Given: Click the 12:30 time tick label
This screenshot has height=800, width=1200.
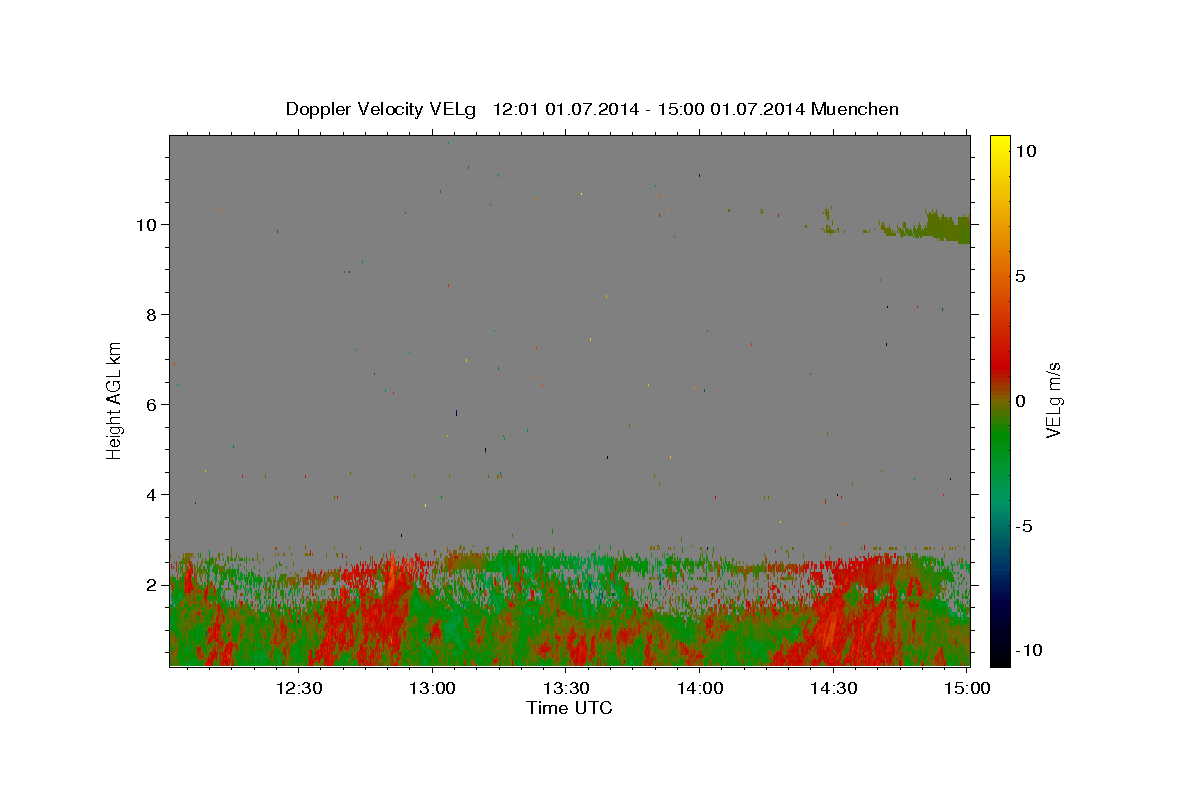Looking at the screenshot, I should pyautogui.click(x=299, y=688).
